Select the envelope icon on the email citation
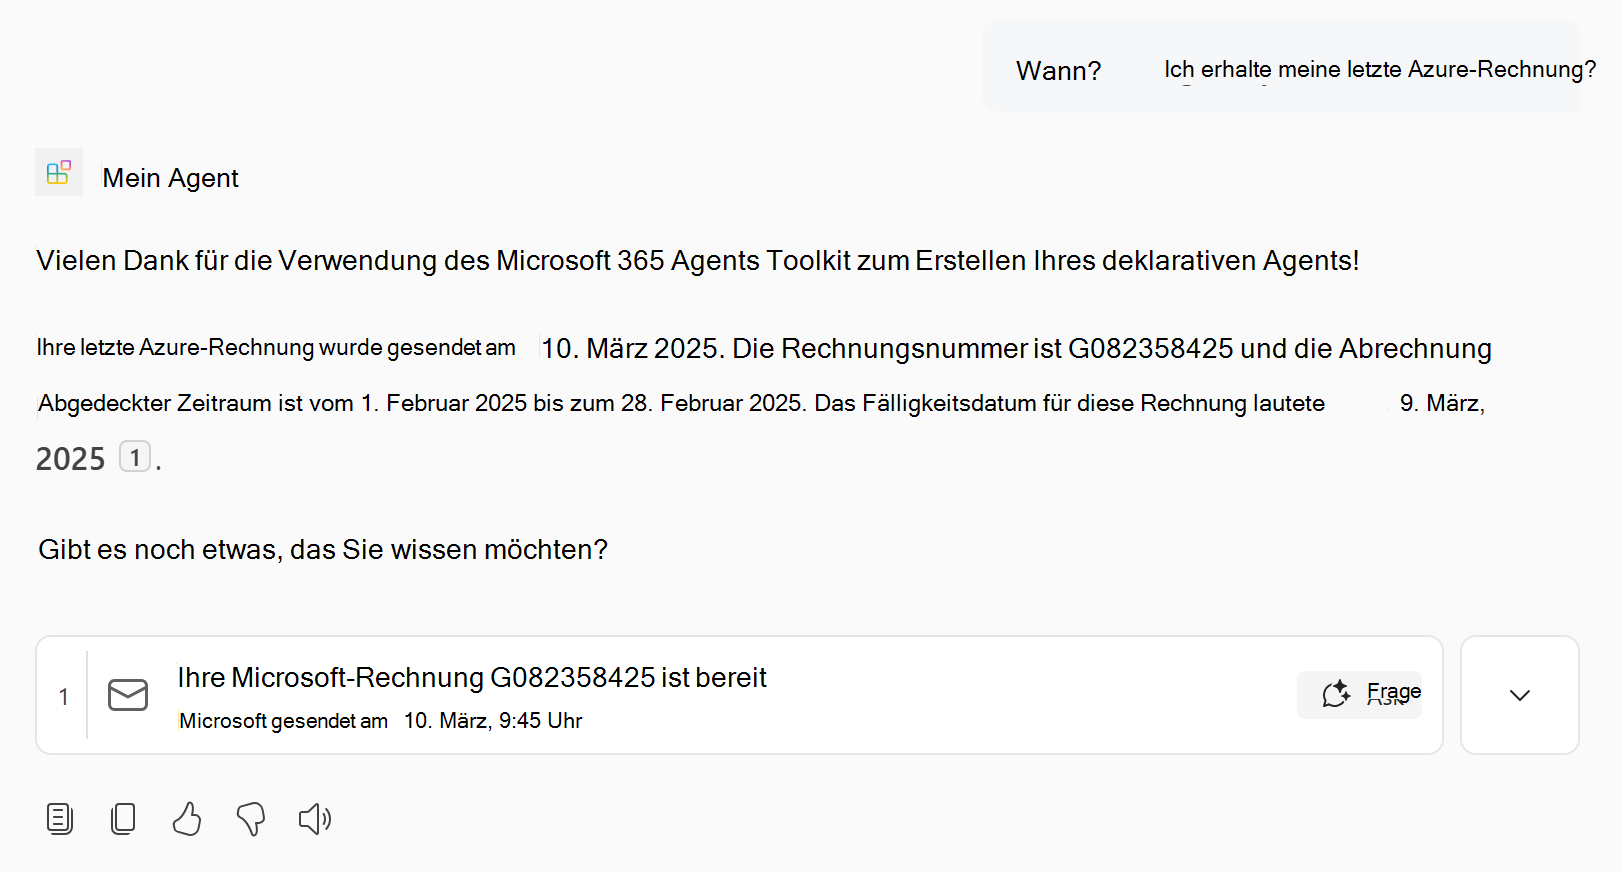1622x872 pixels. click(127, 695)
